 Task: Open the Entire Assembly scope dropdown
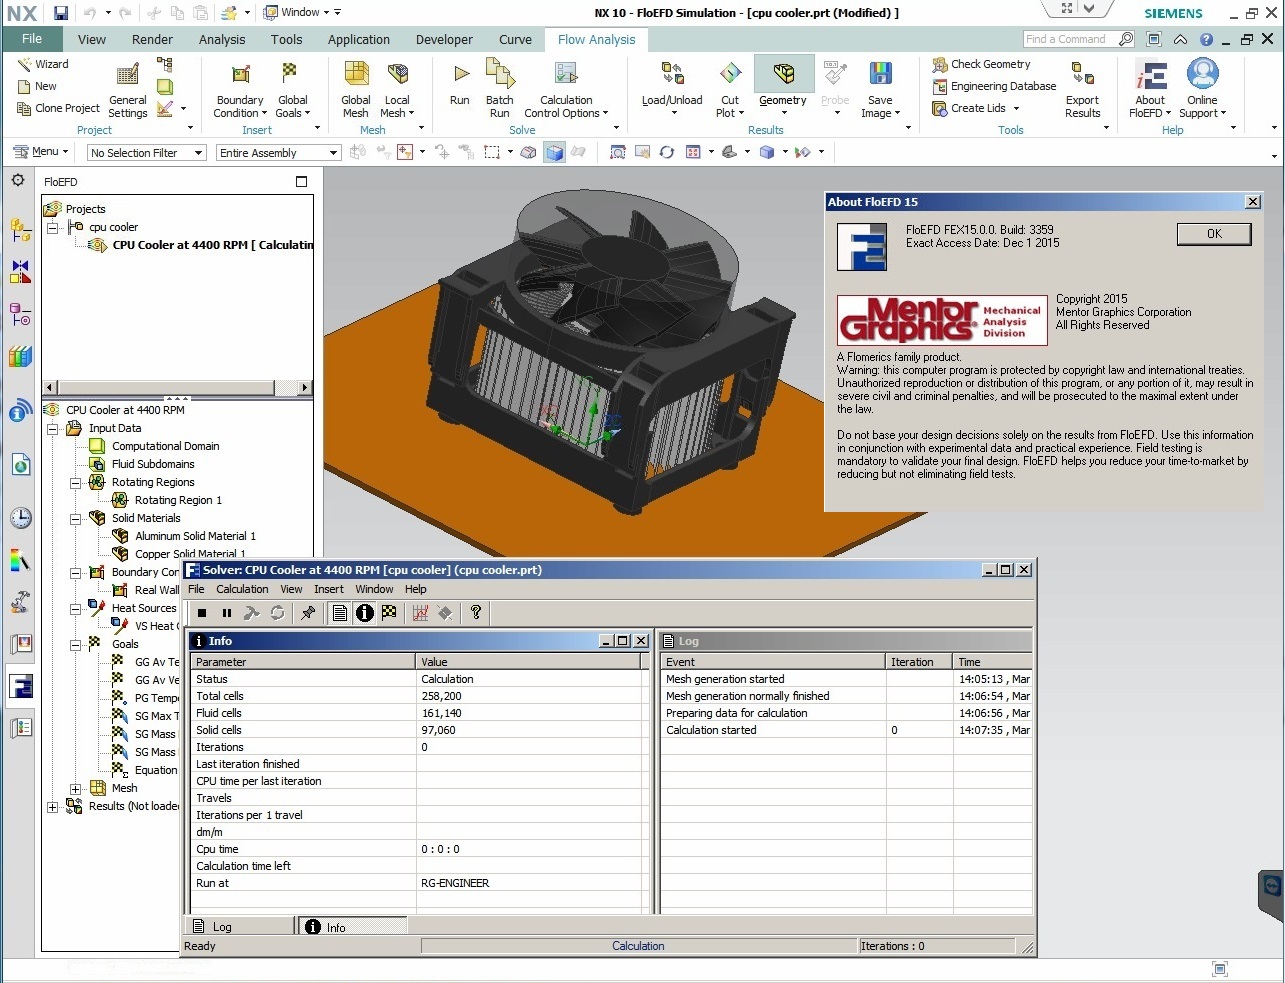[279, 153]
